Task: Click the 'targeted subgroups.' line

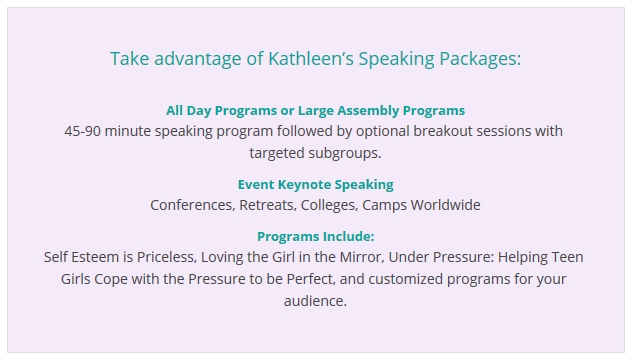Action: (315, 153)
